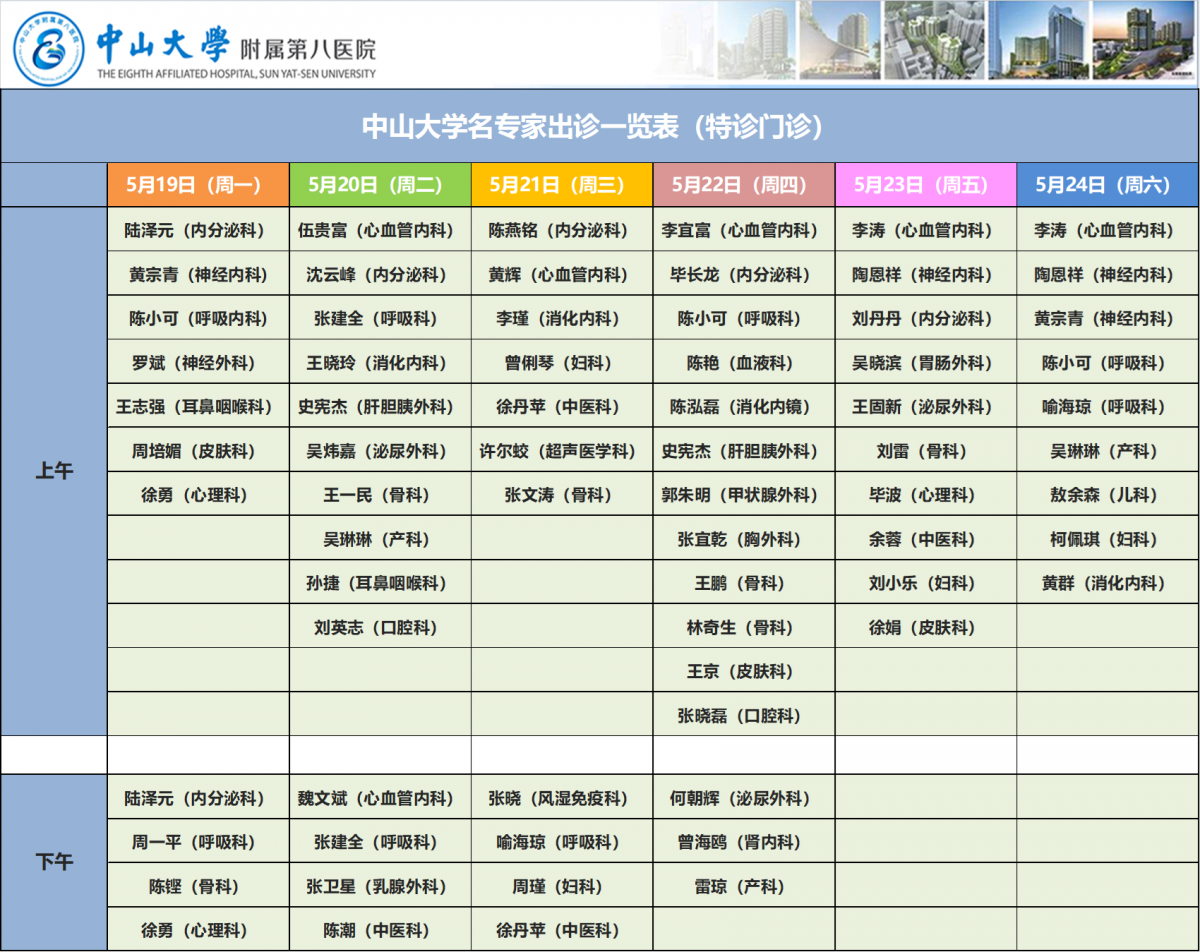This screenshot has height=952, width=1200.
Task: Click the cell 张宜乾（胸外科）
Action: 744,539
